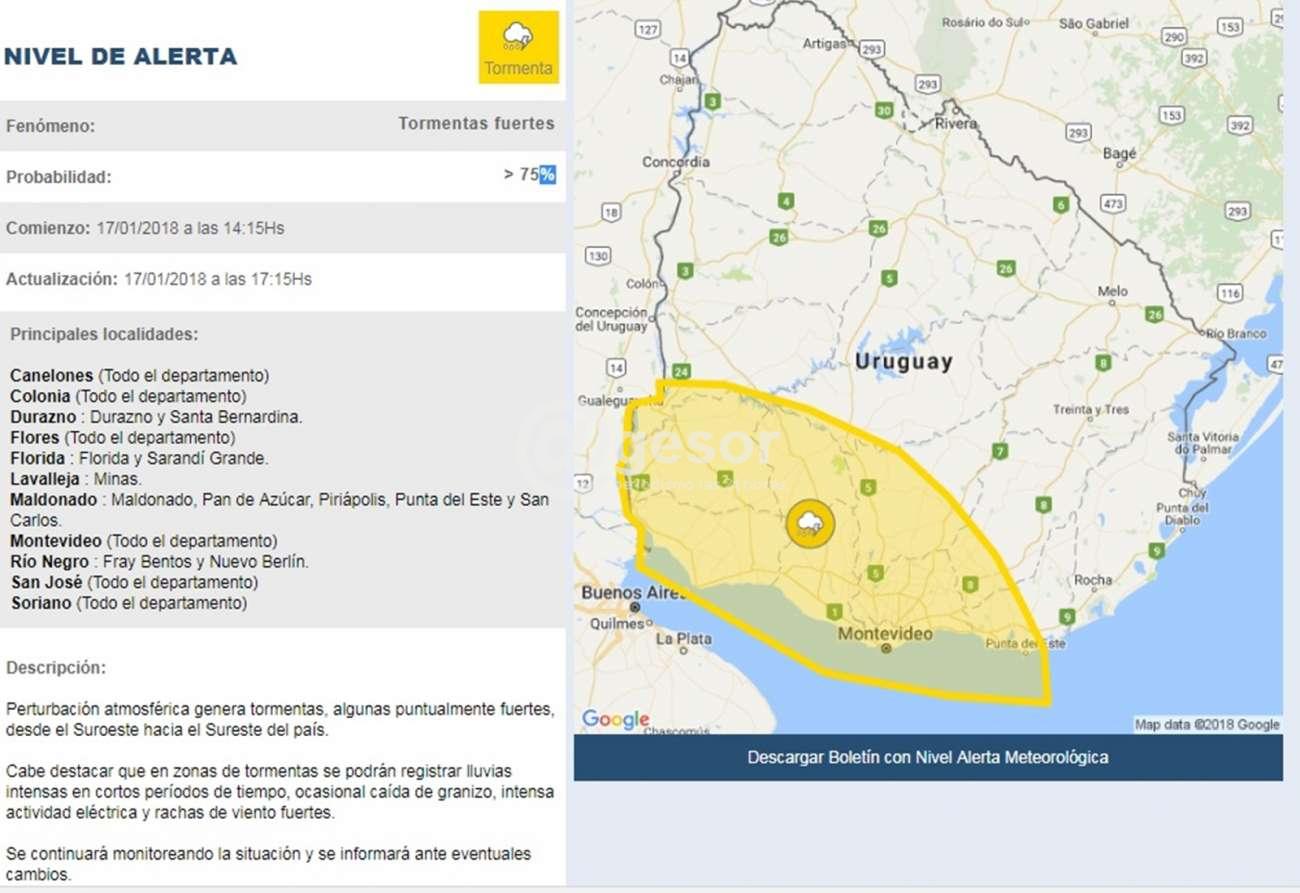Click the route 24 shield marker

(682, 370)
